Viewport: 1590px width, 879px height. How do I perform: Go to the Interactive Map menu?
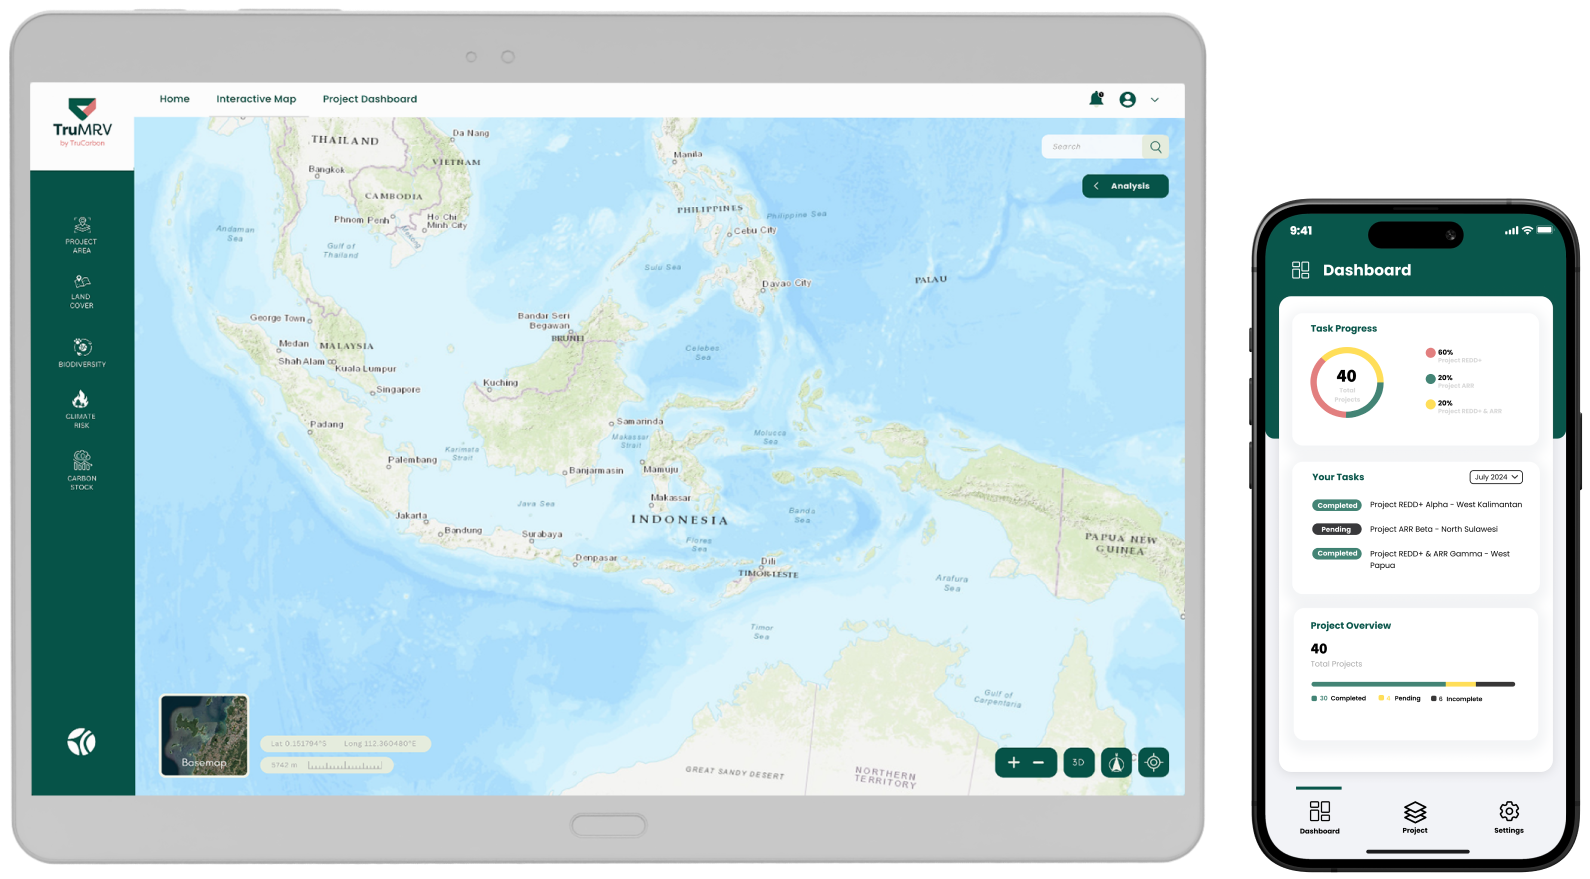[256, 99]
